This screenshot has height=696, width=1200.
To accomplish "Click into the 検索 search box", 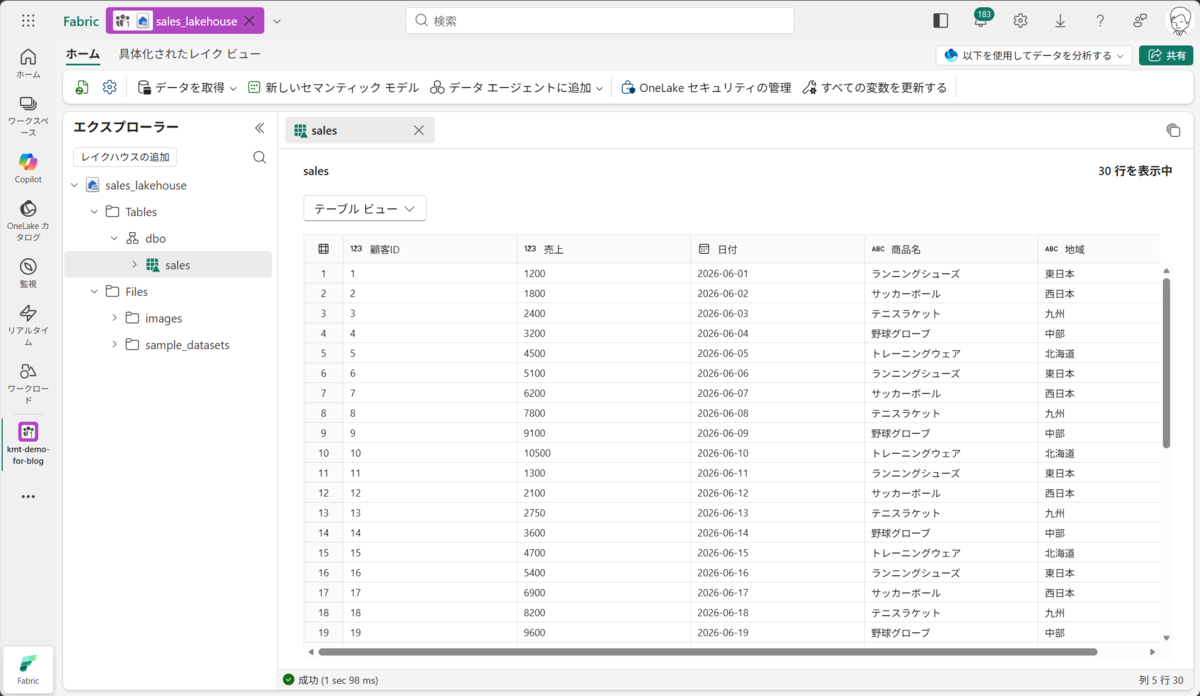I will click(600, 21).
